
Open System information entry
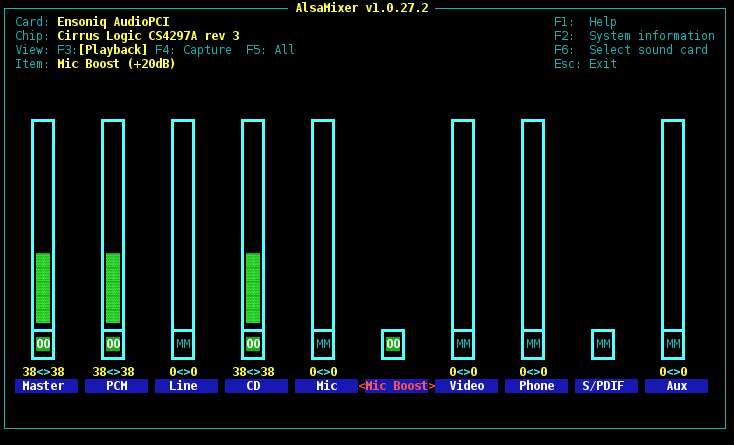(634, 36)
